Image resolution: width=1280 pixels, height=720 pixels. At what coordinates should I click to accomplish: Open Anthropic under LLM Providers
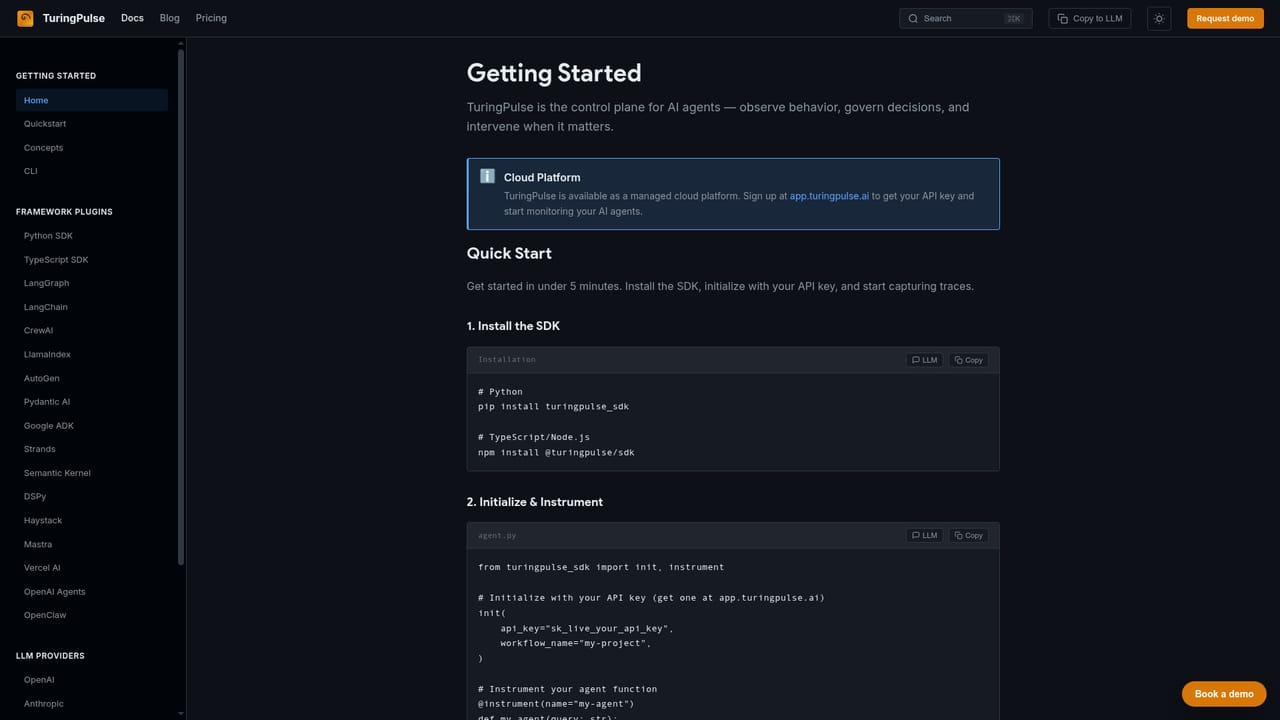92,704
